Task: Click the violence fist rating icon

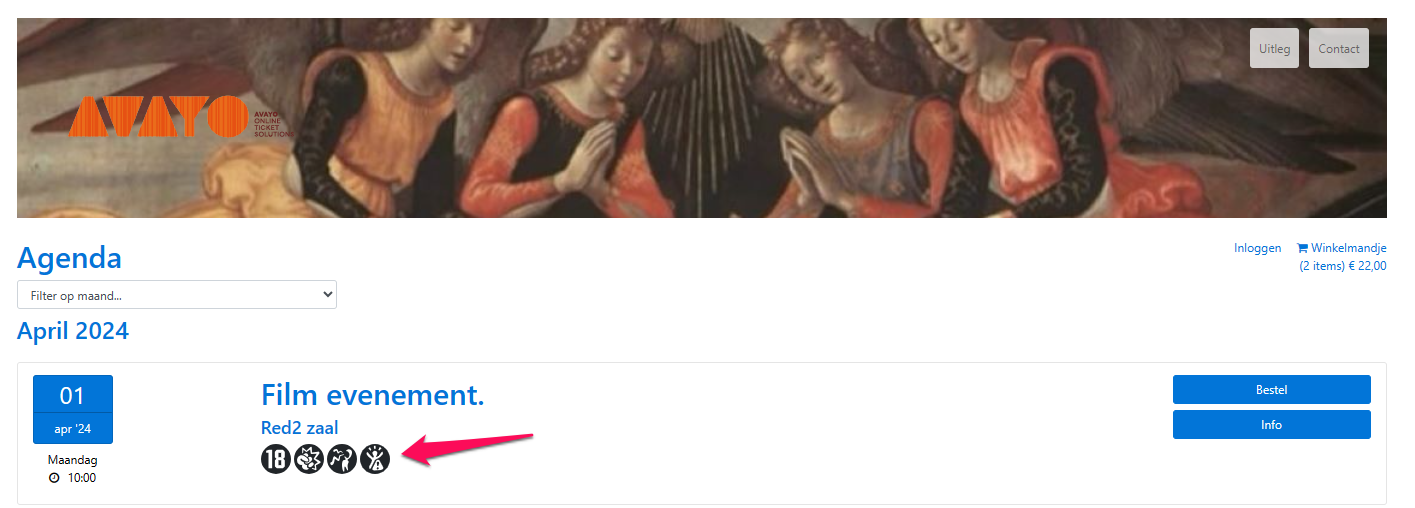Action: coord(309,459)
